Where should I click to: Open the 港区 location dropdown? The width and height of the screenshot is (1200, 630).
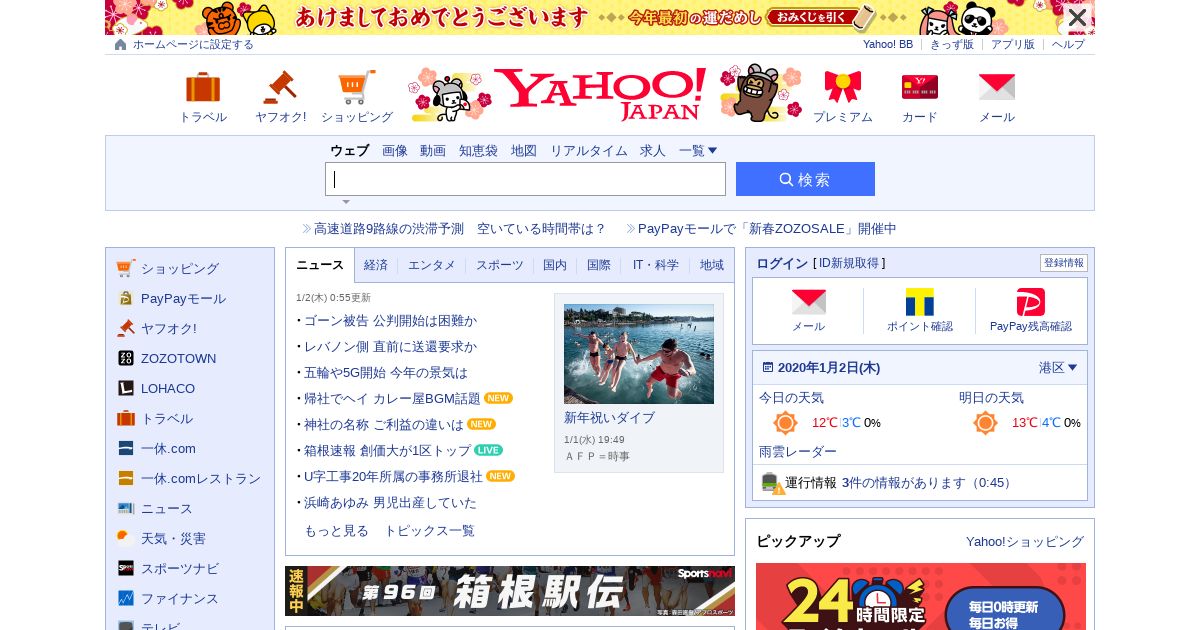[x=1058, y=367]
